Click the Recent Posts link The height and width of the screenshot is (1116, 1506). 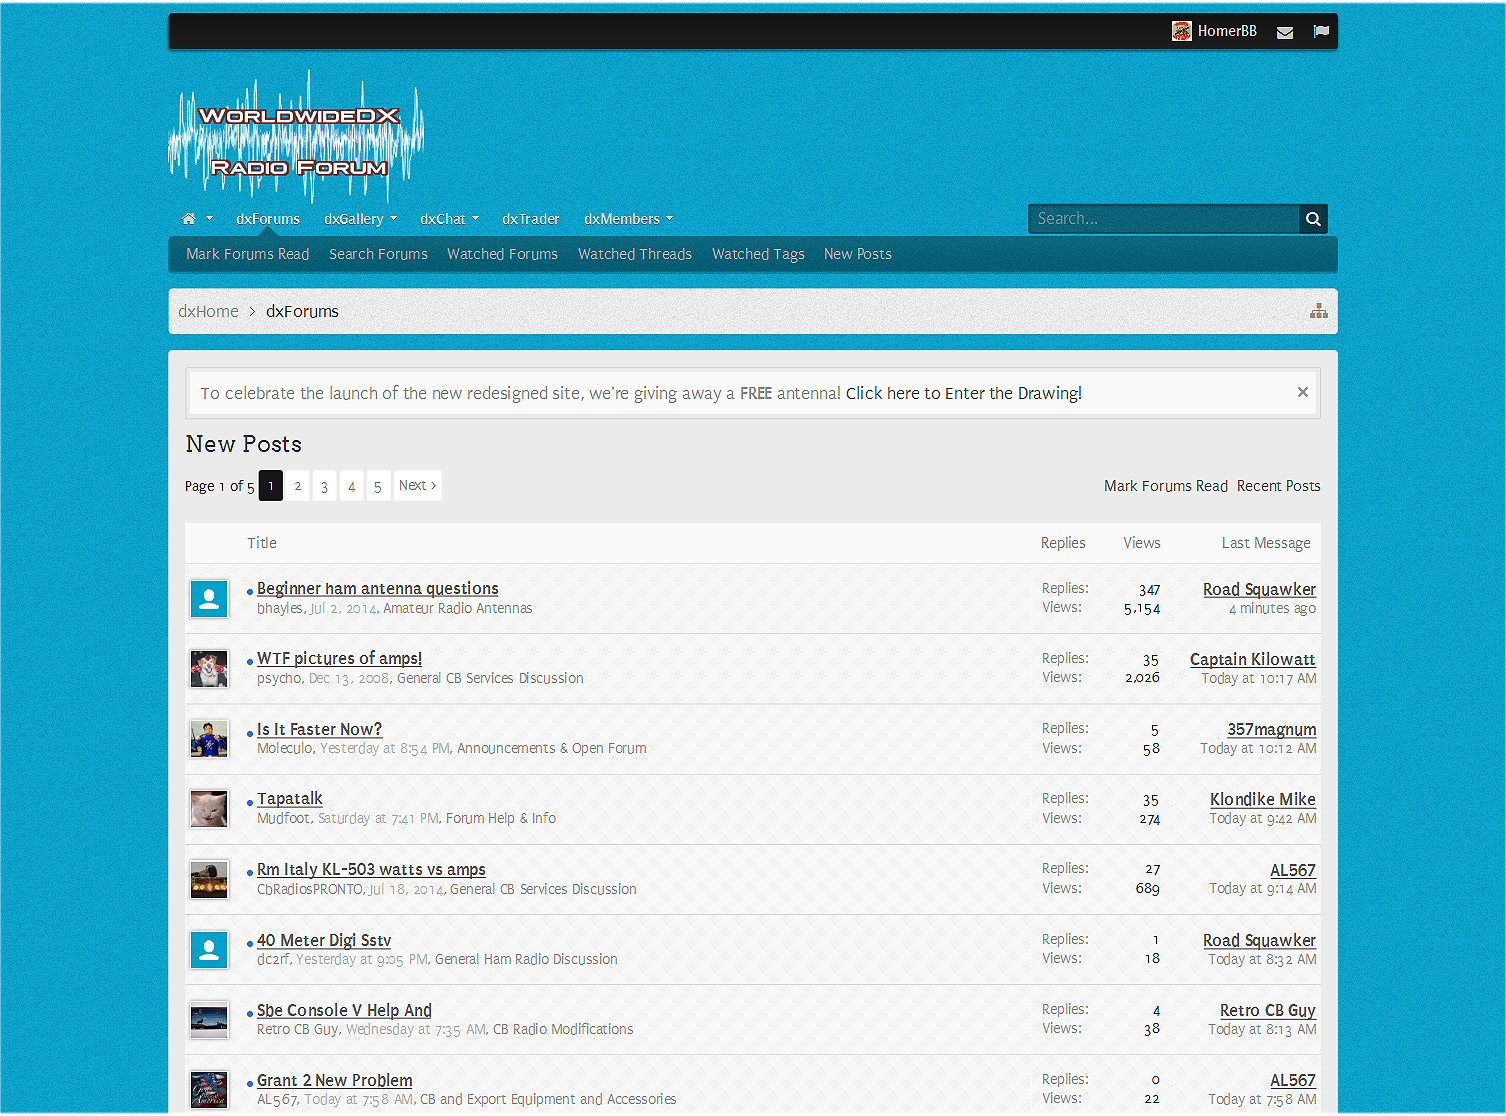click(1278, 486)
